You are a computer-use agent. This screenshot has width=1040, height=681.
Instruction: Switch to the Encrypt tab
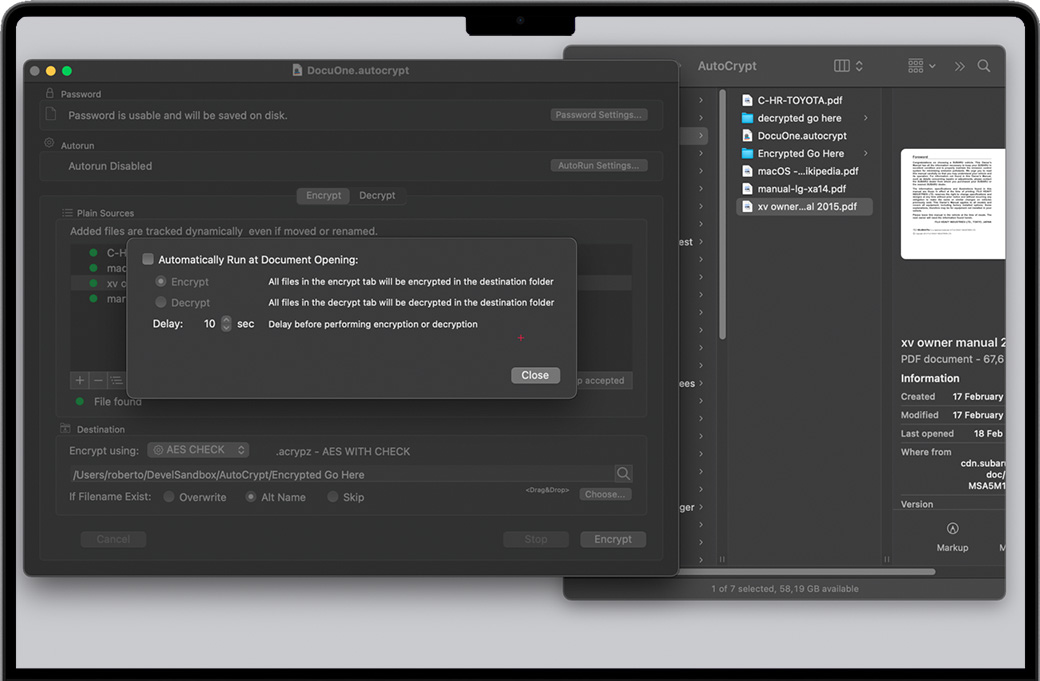tap(323, 196)
